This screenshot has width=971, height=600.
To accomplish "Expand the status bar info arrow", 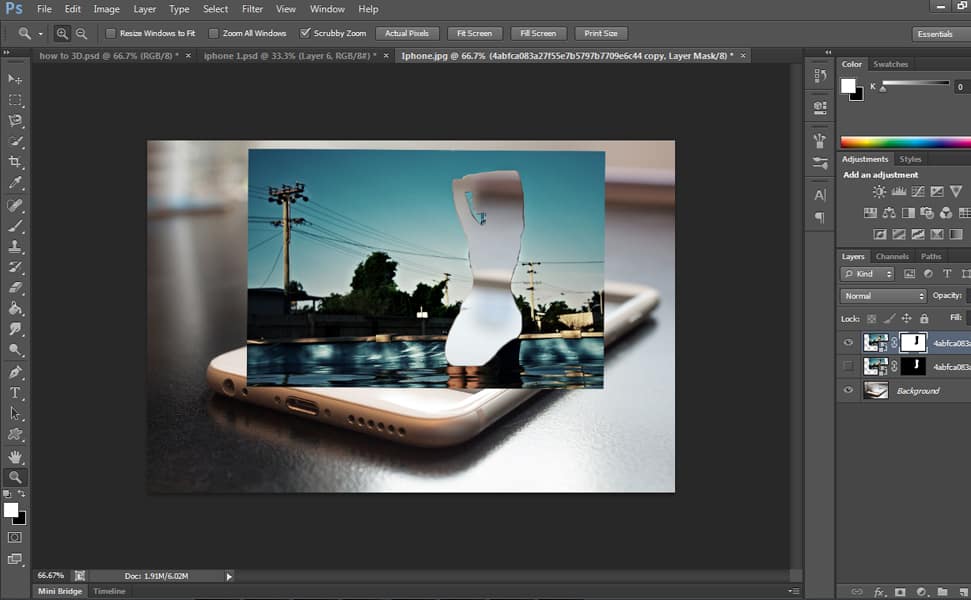I will point(229,576).
